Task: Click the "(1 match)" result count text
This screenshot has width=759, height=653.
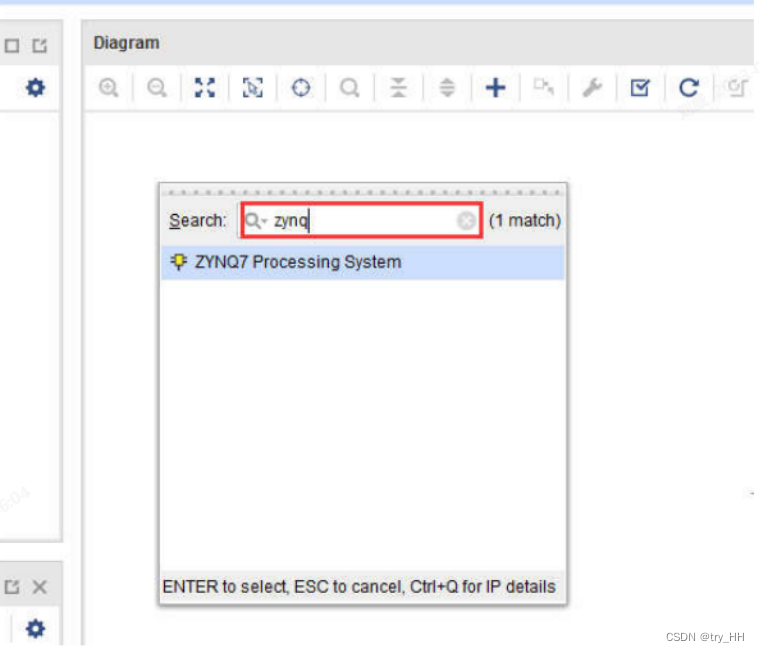Action: click(x=525, y=221)
